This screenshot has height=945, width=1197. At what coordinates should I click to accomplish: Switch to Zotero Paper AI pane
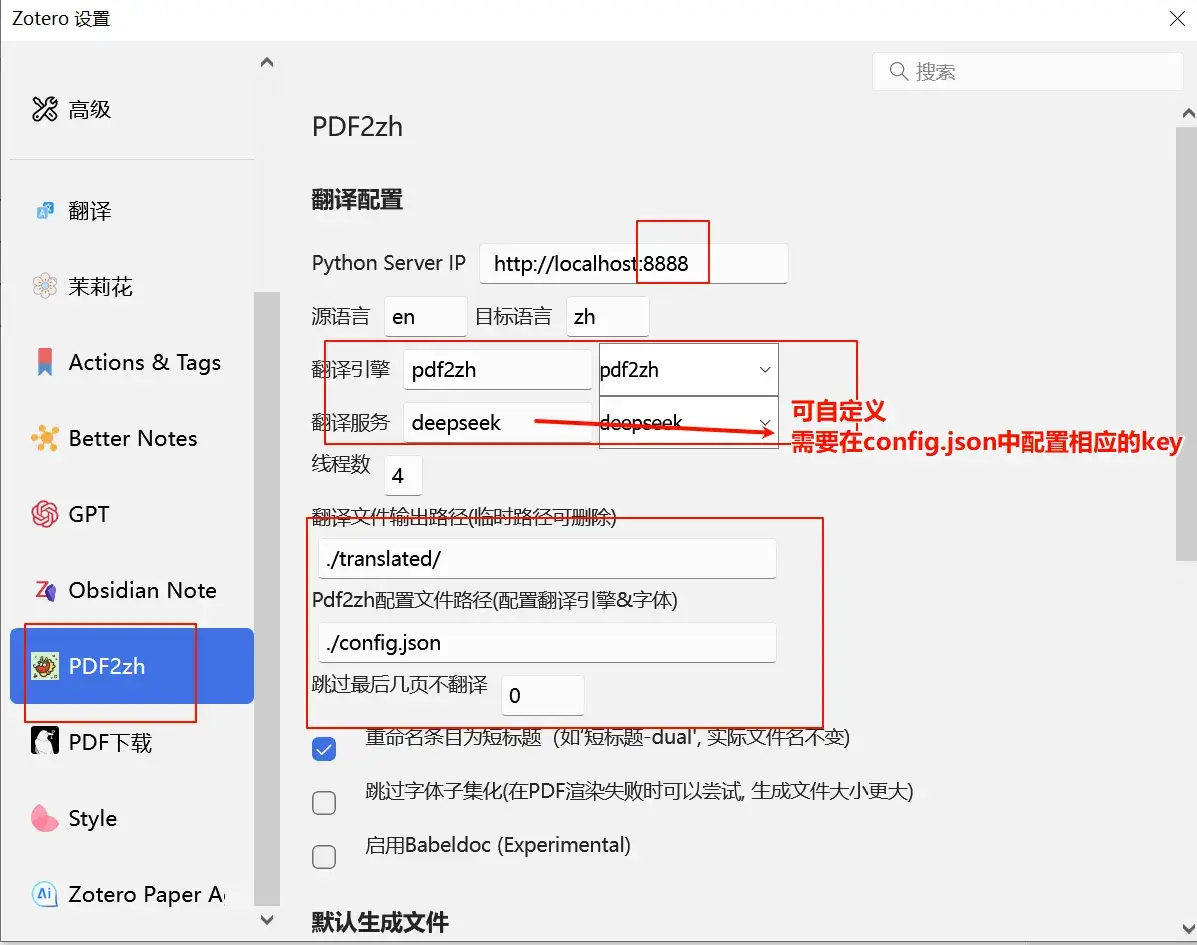click(130, 894)
